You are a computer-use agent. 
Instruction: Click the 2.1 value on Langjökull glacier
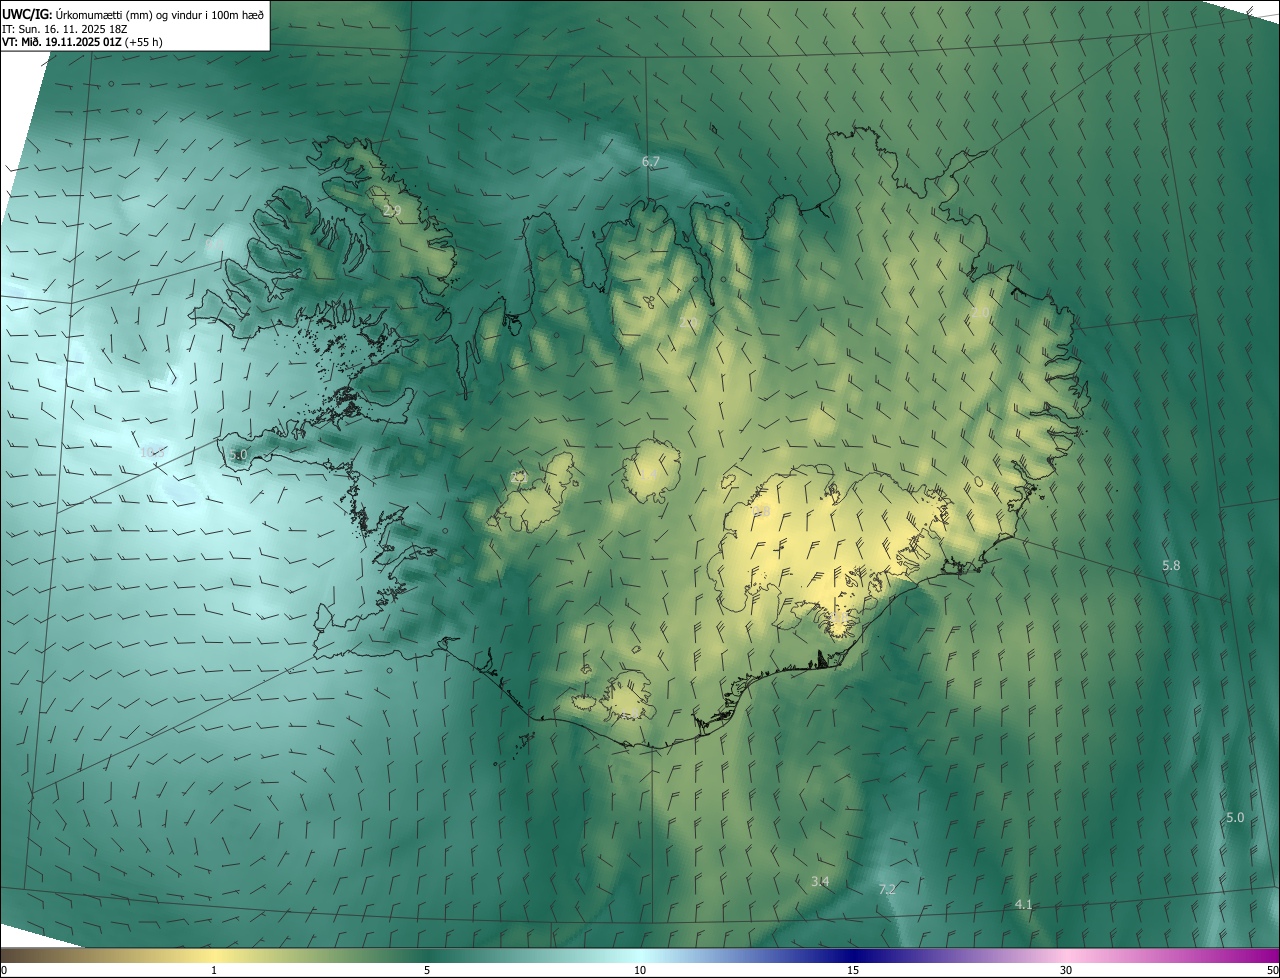pyautogui.click(x=518, y=478)
